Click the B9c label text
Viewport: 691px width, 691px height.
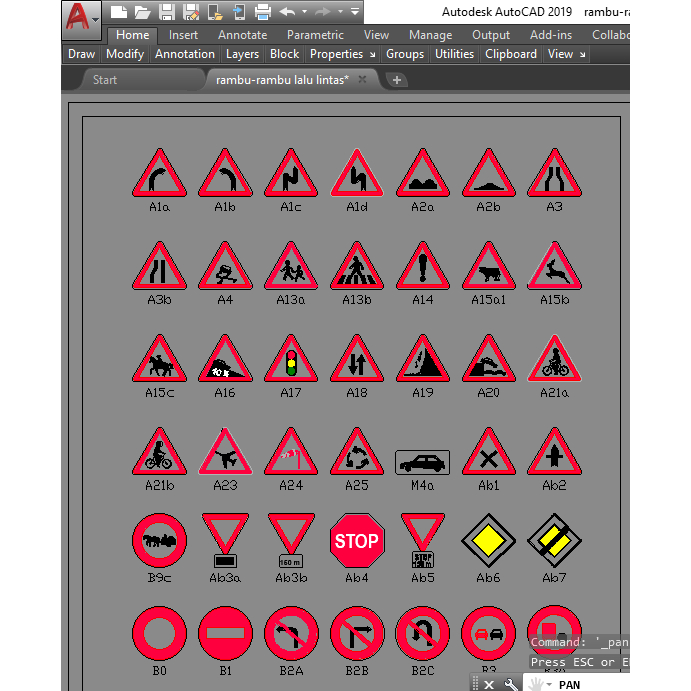[160, 577]
